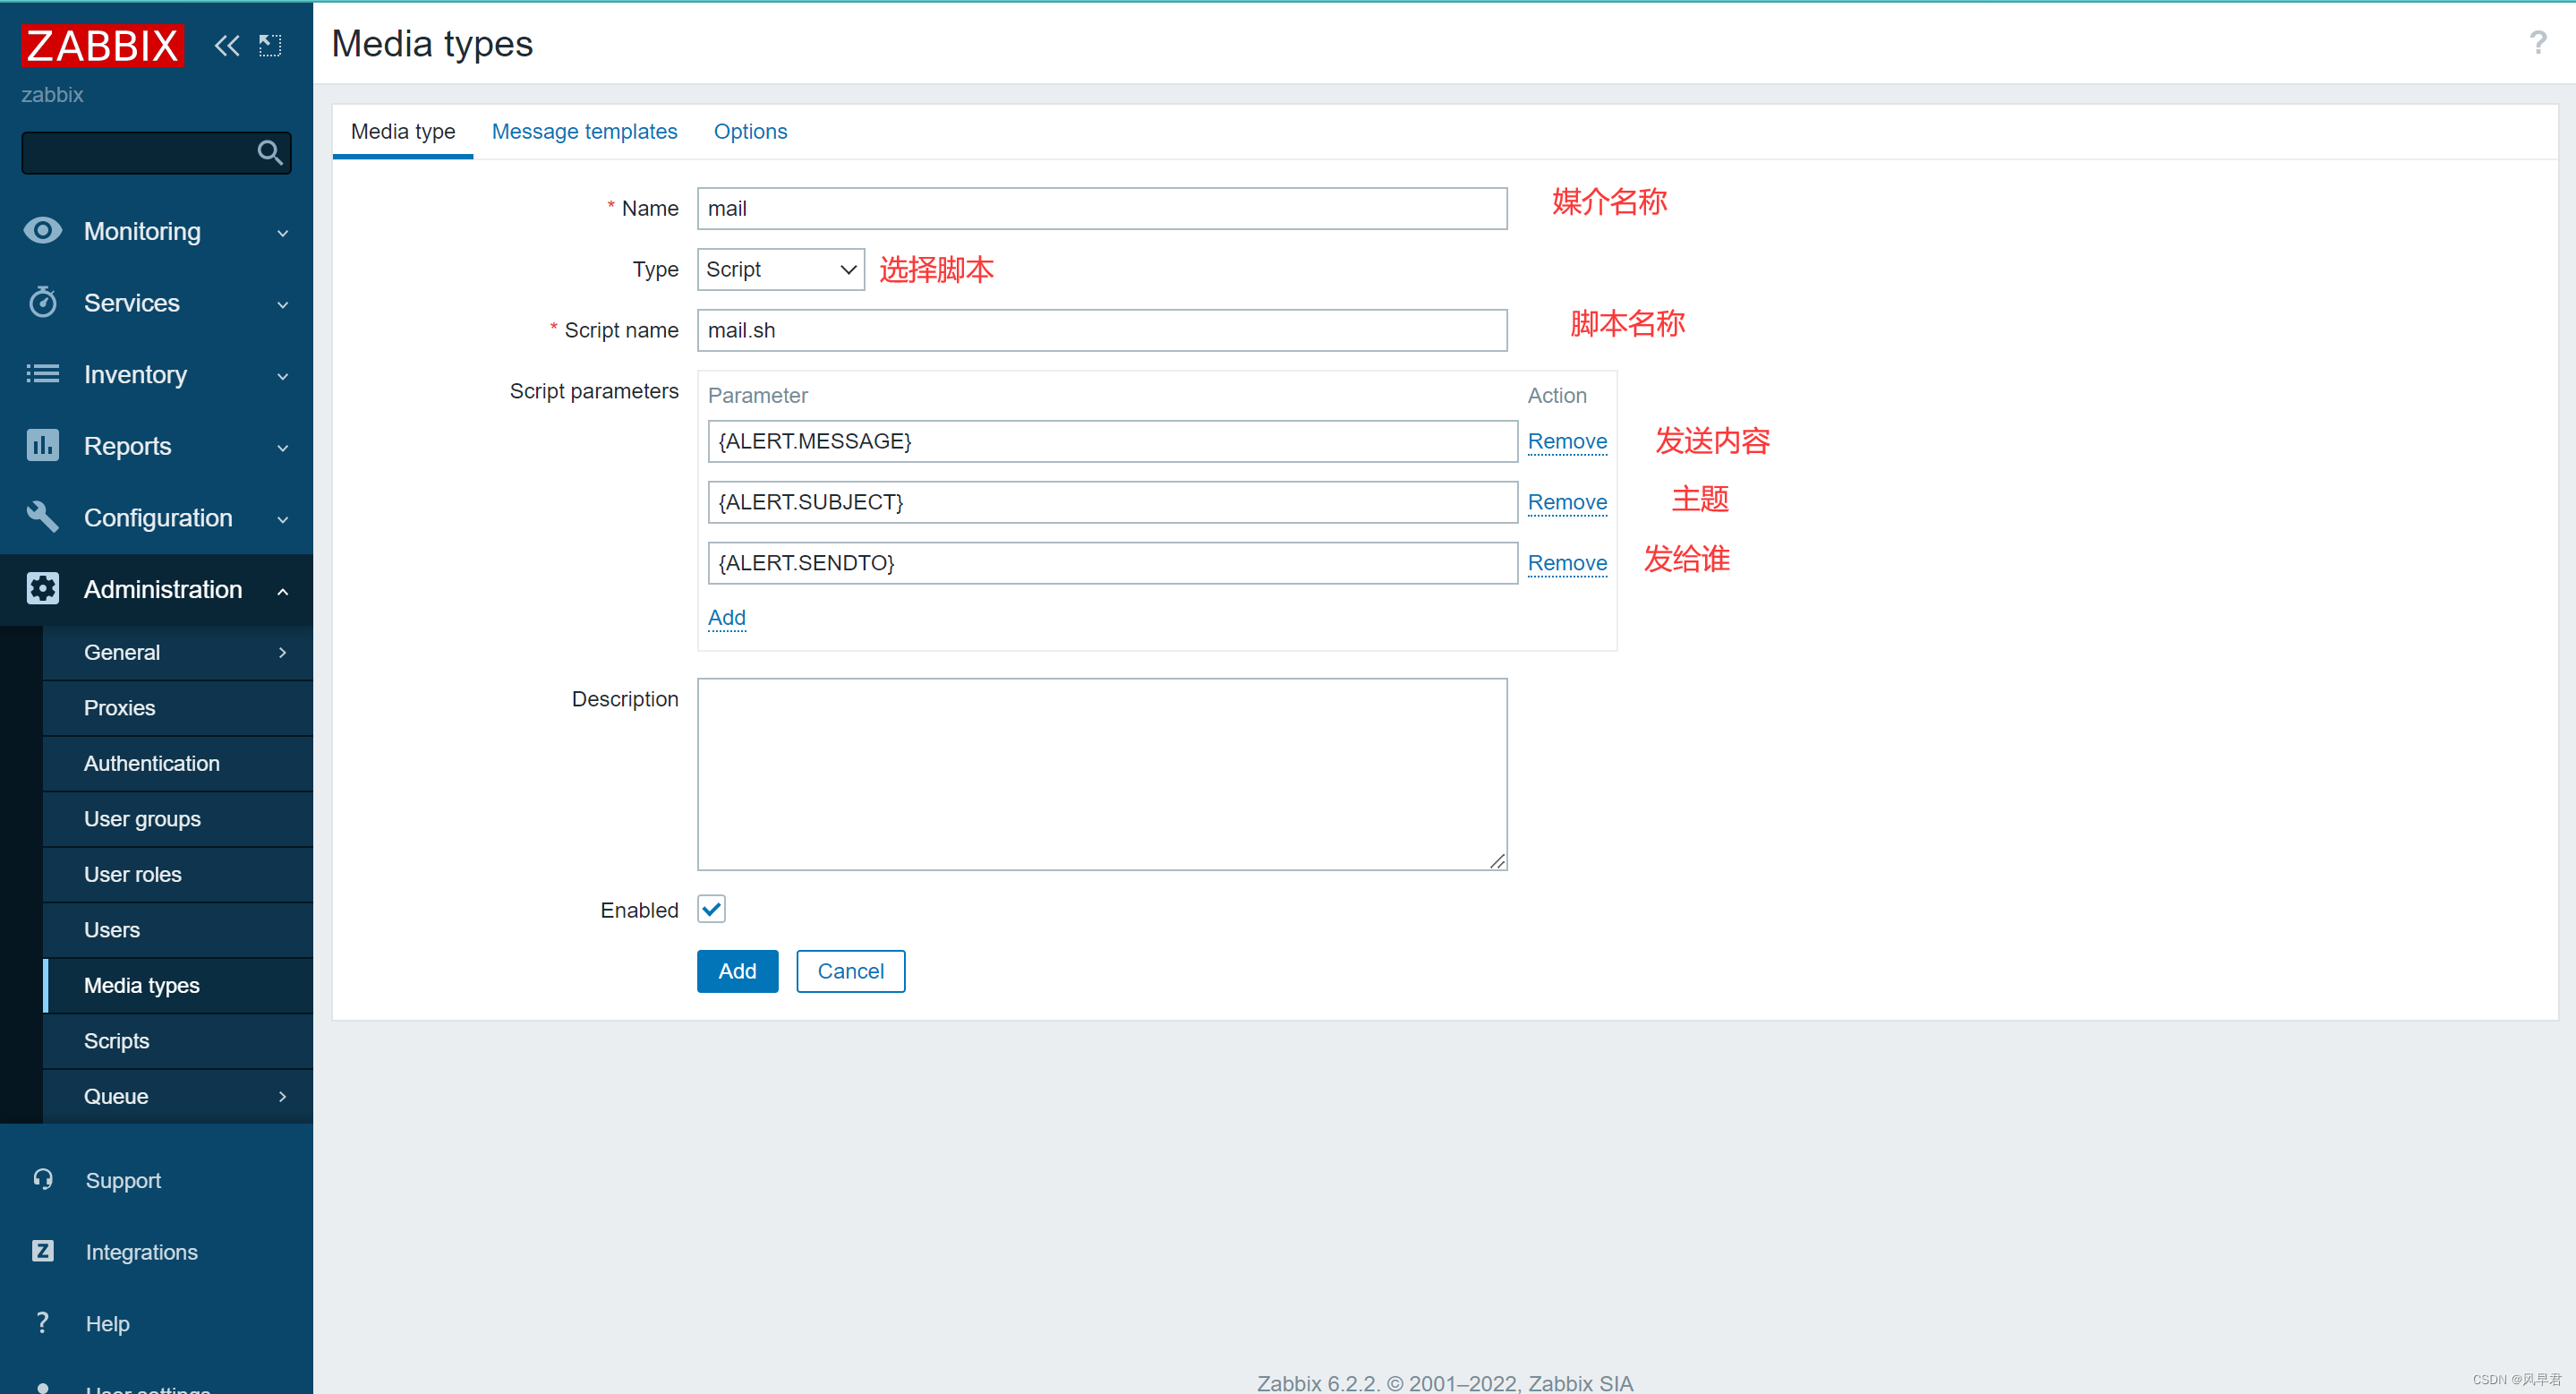Click the sidebar search magnifier icon

pyautogui.click(x=269, y=153)
